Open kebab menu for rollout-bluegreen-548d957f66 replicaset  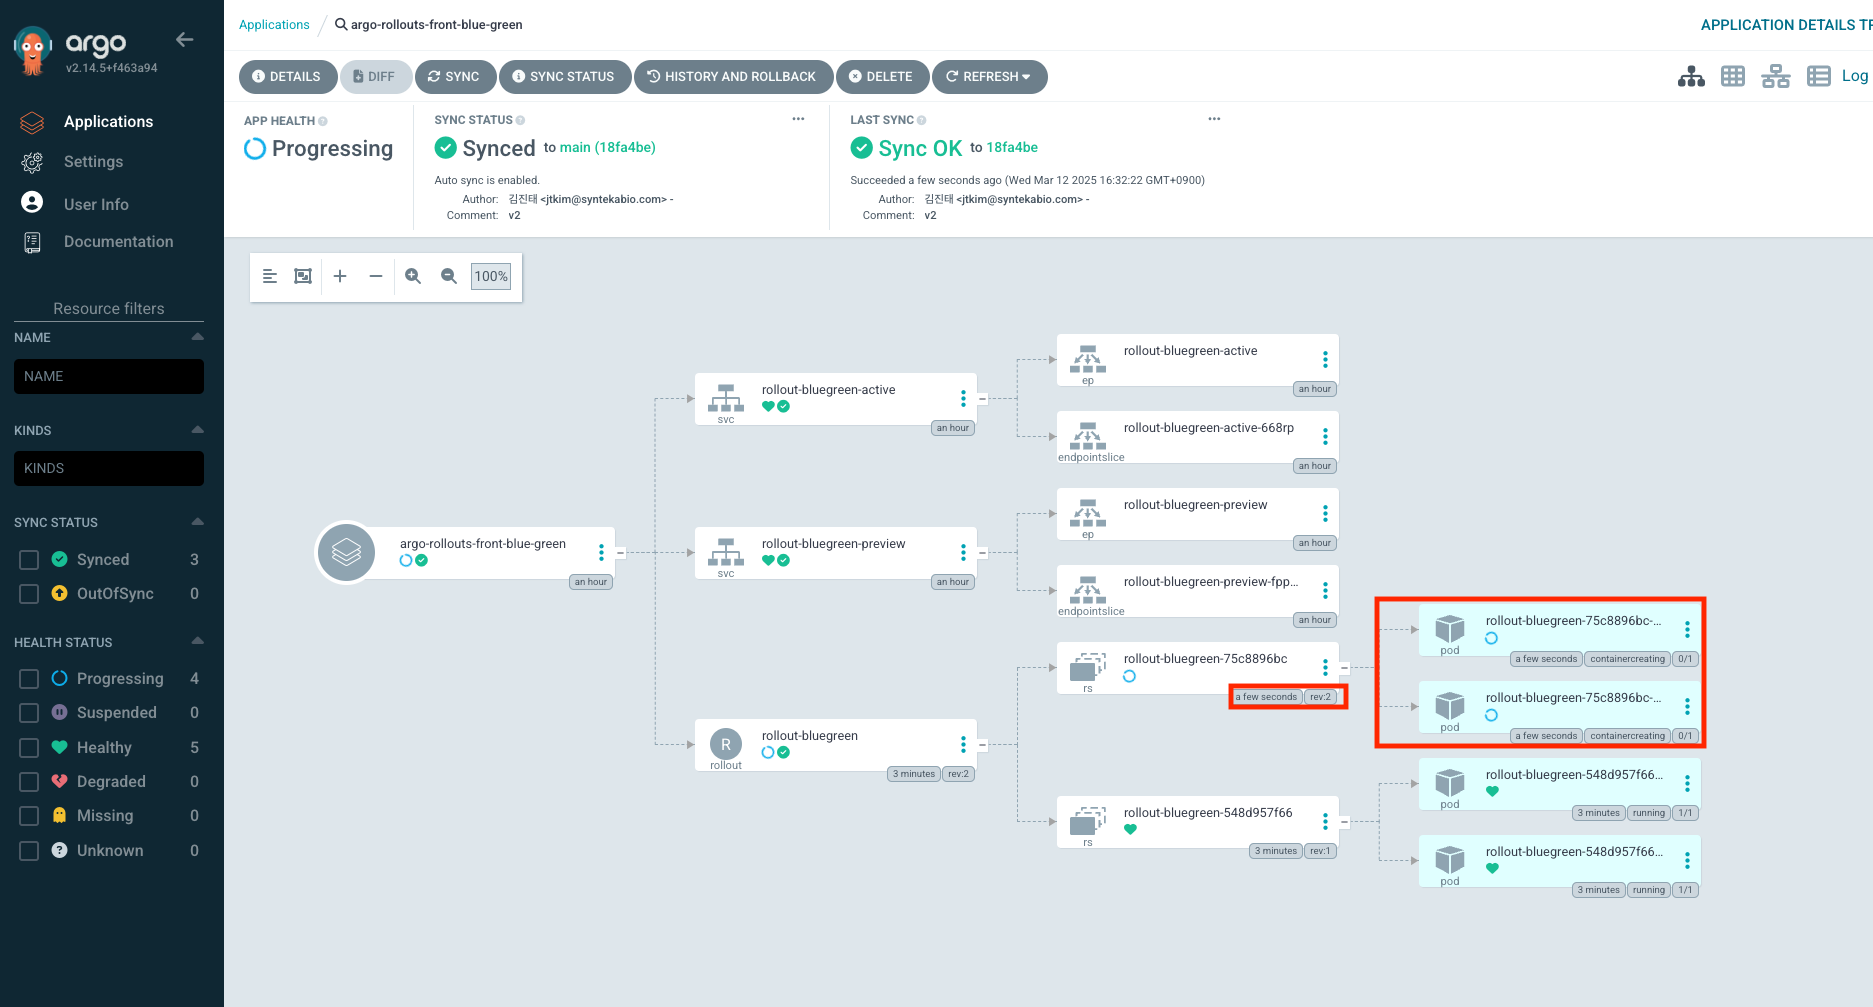click(1325, 821)
